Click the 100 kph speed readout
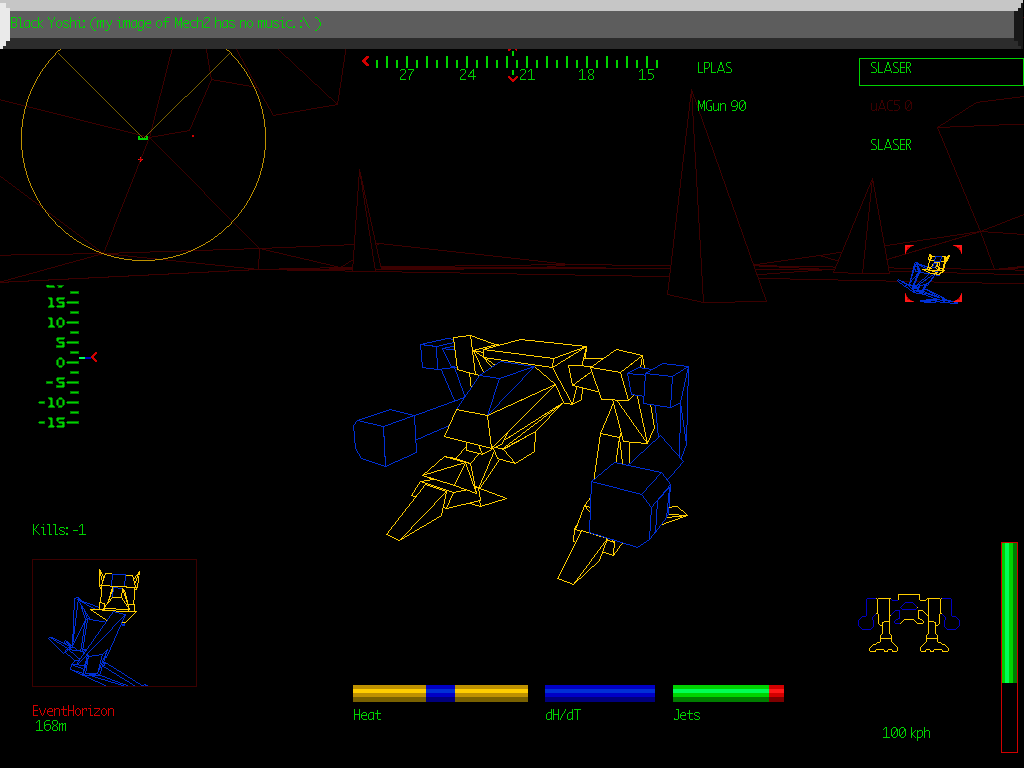Image resolution: width=1024 pixels, height=768 pixels. 905,732
